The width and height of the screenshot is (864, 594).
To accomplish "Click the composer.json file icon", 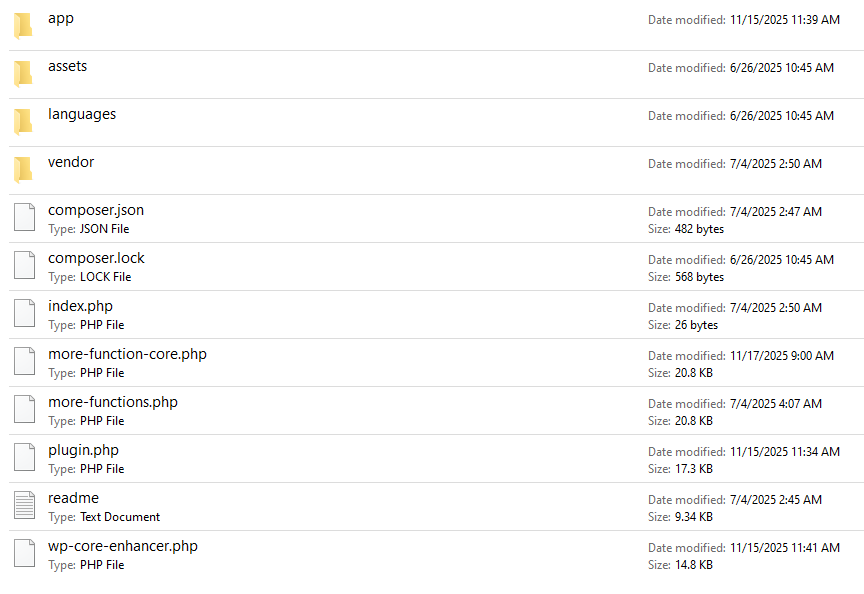I will coord(24,218).
